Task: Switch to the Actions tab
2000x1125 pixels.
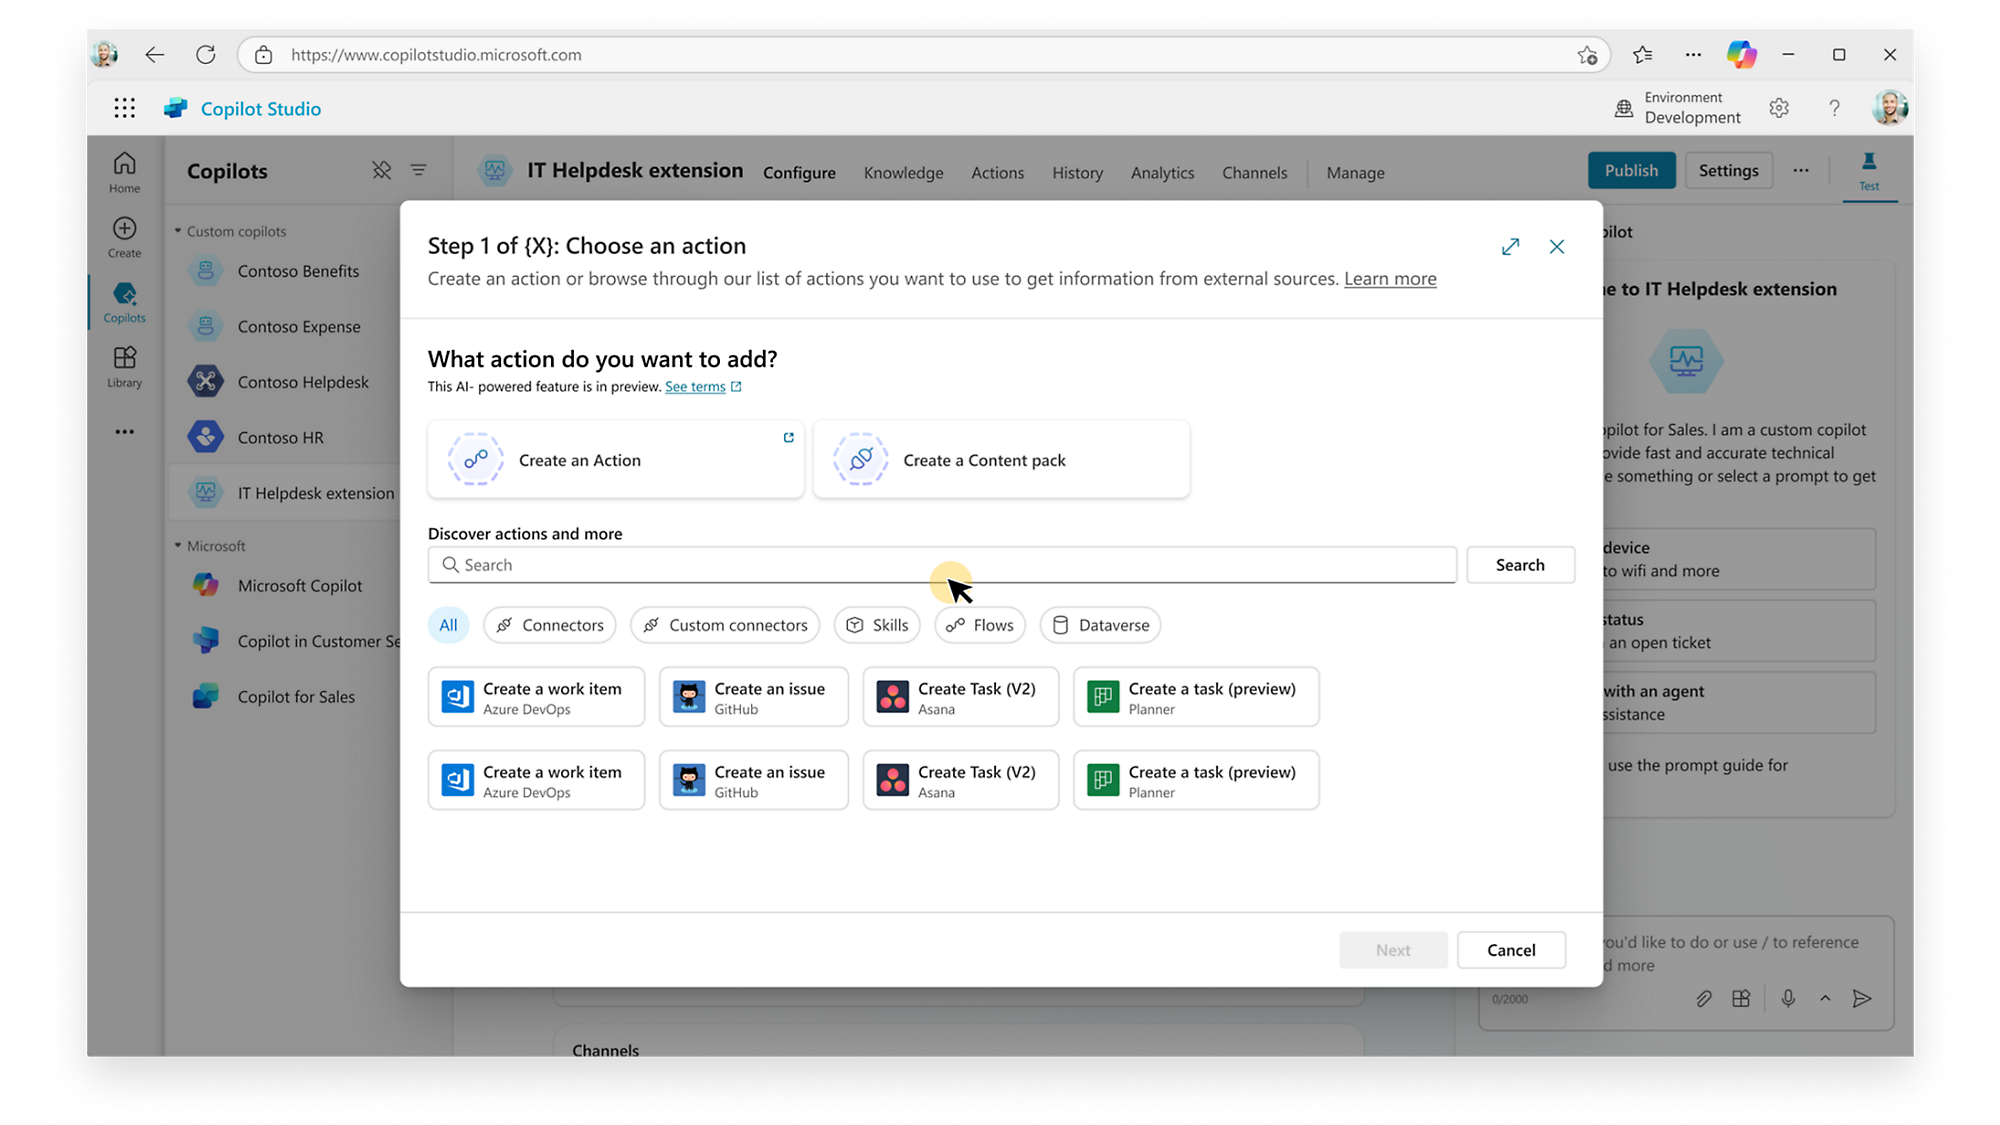Action: click(997, 172)
